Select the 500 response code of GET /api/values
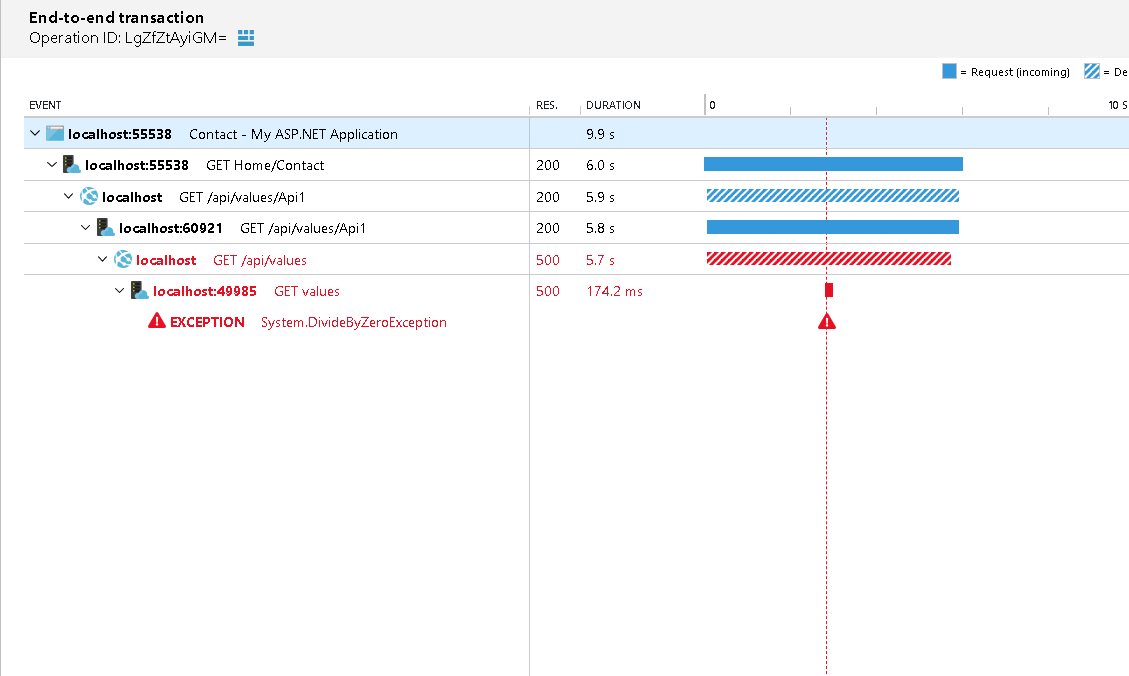 coord(548,259)
